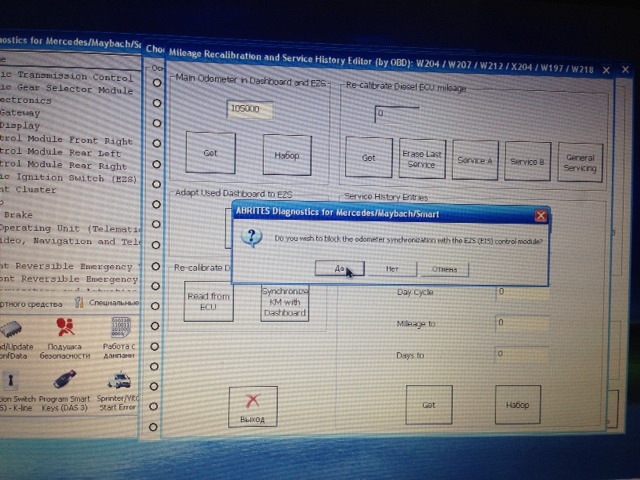This screenshot has height=480, width=640.
Task: Select Operating Unit (Telematic) entry
Action: pos(70,229)
